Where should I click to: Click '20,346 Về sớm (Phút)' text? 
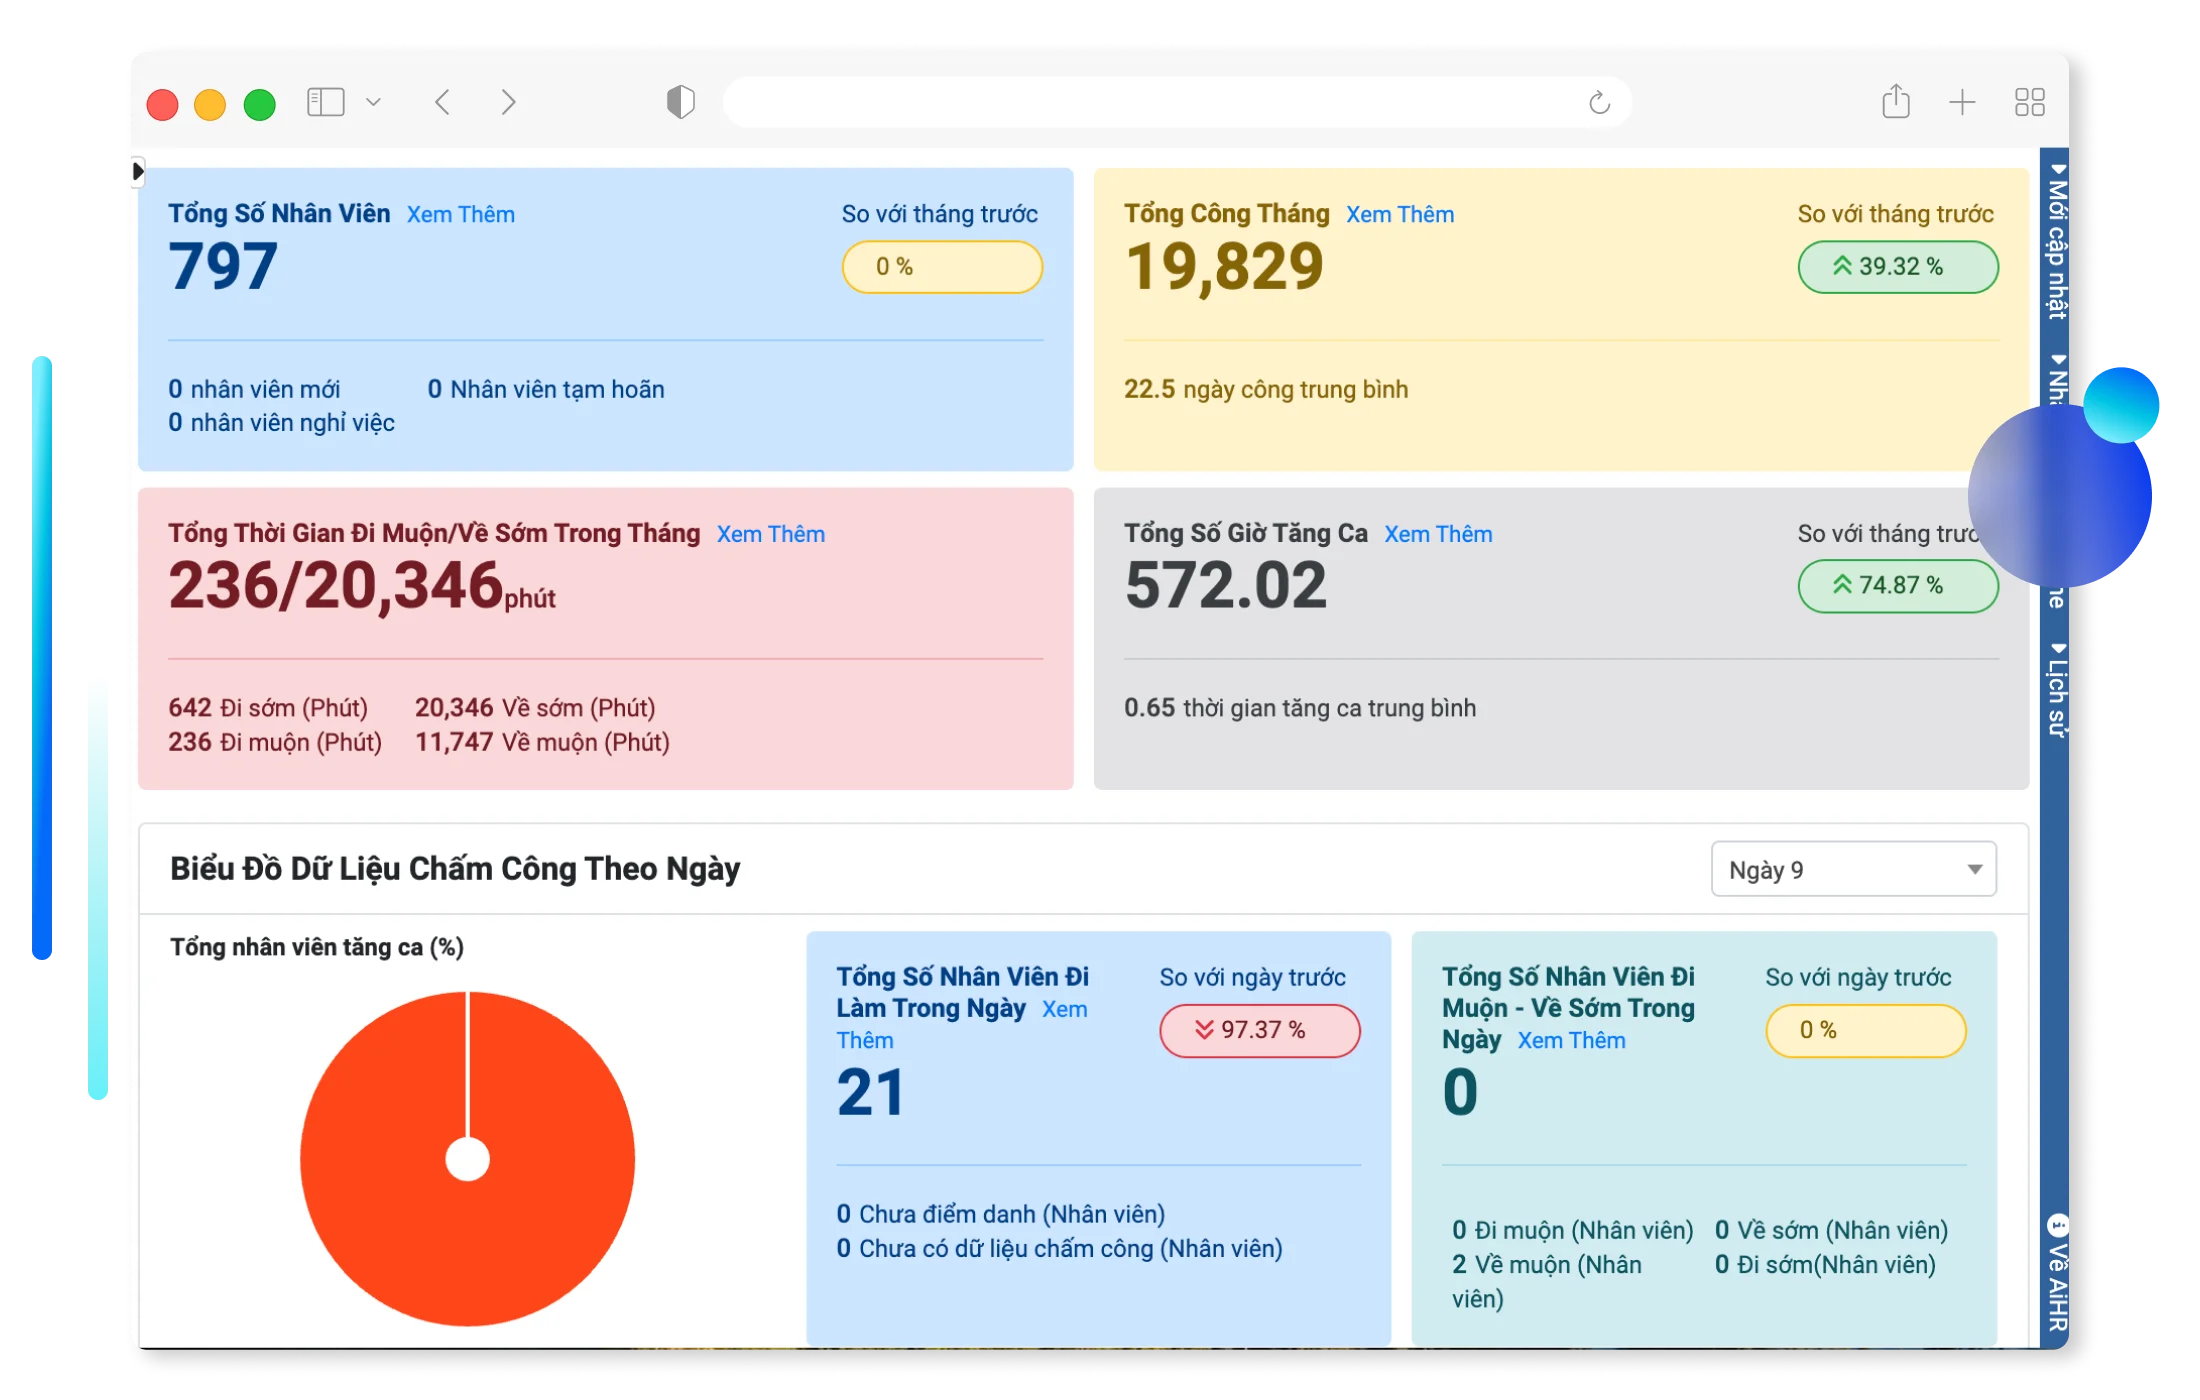tap(535, 708)
